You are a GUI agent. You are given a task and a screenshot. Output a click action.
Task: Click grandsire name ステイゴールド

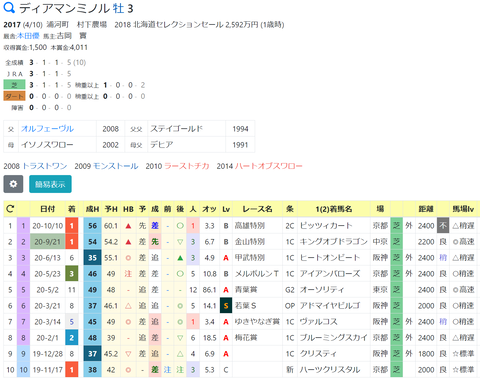pos(177,129)
